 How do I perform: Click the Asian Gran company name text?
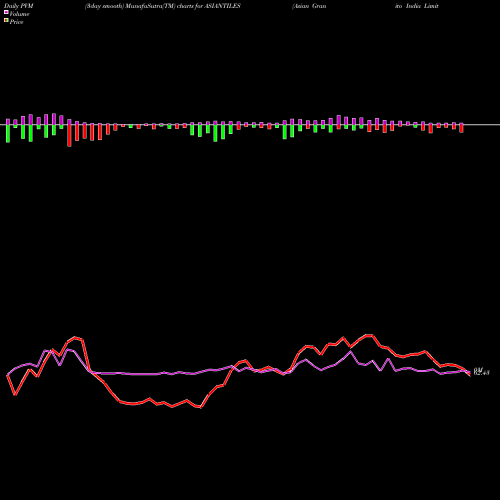[309, 6]
